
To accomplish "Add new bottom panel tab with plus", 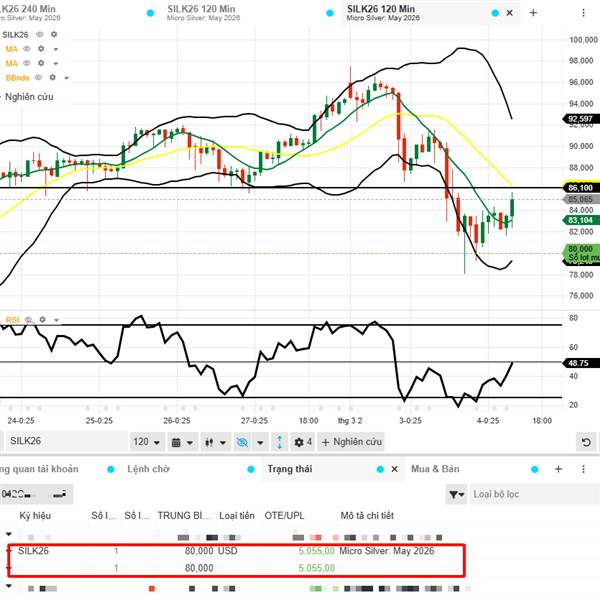I will coord(558,468).
